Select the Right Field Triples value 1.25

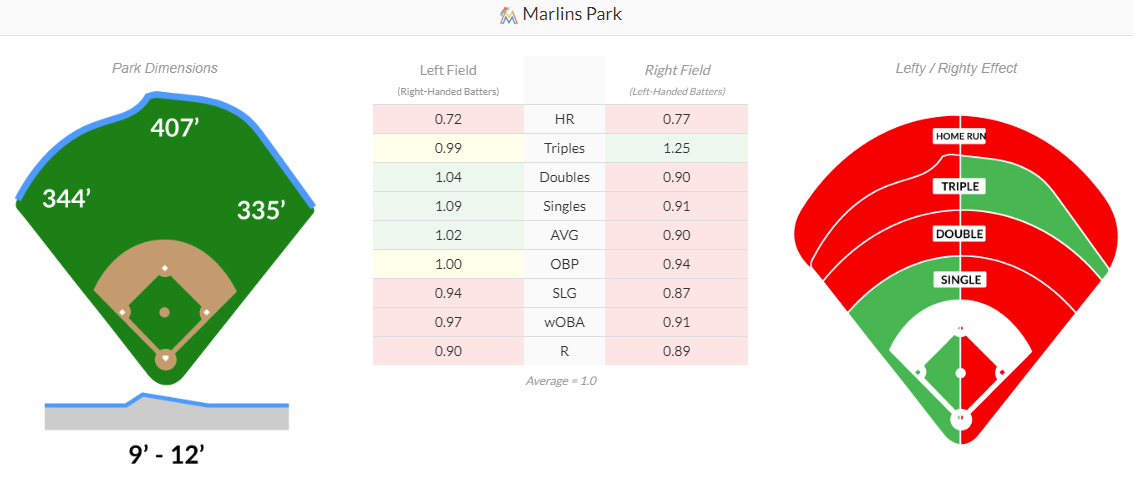coord(677,148)
